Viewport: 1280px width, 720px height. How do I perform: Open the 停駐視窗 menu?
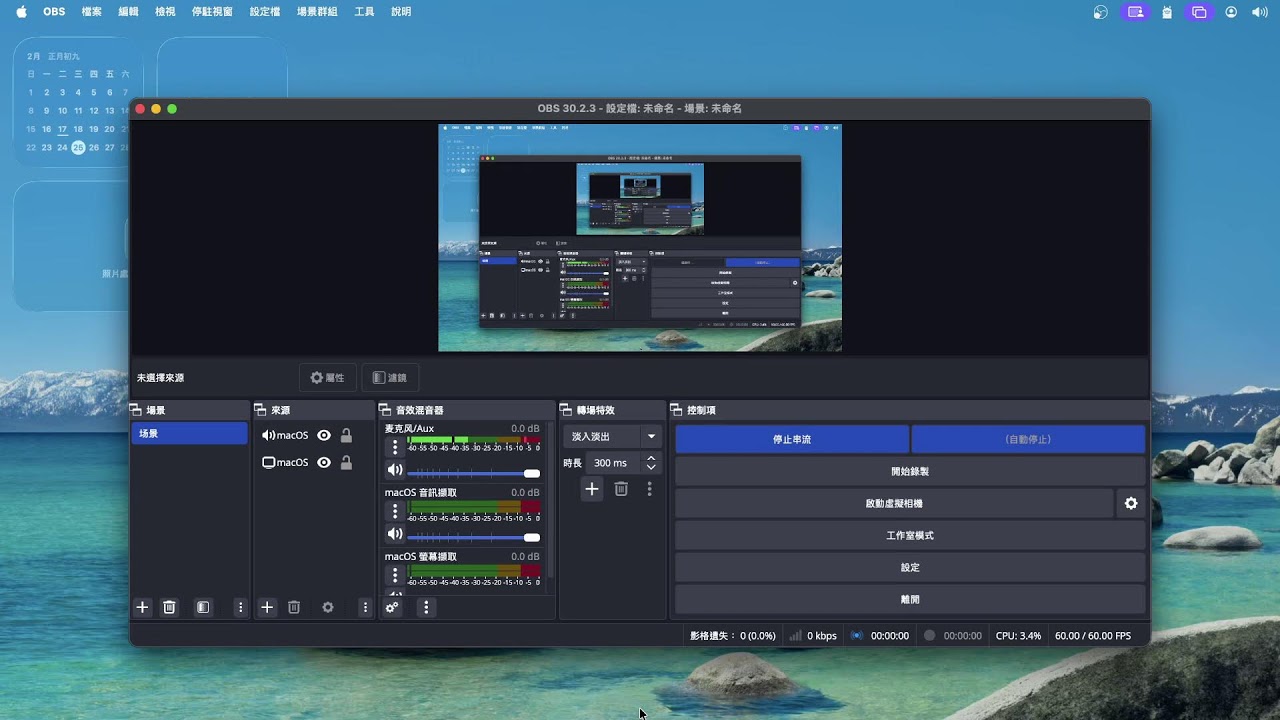coord(212,12)
